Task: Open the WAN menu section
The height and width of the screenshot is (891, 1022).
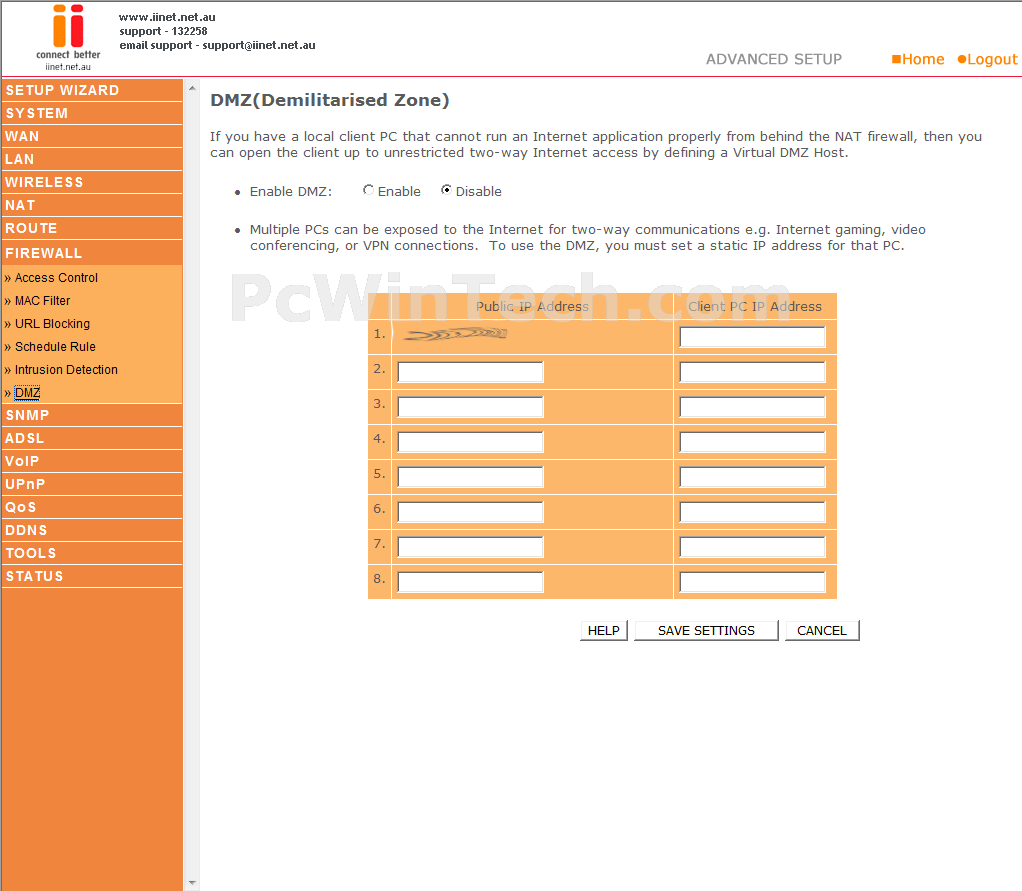Action: 93,136
